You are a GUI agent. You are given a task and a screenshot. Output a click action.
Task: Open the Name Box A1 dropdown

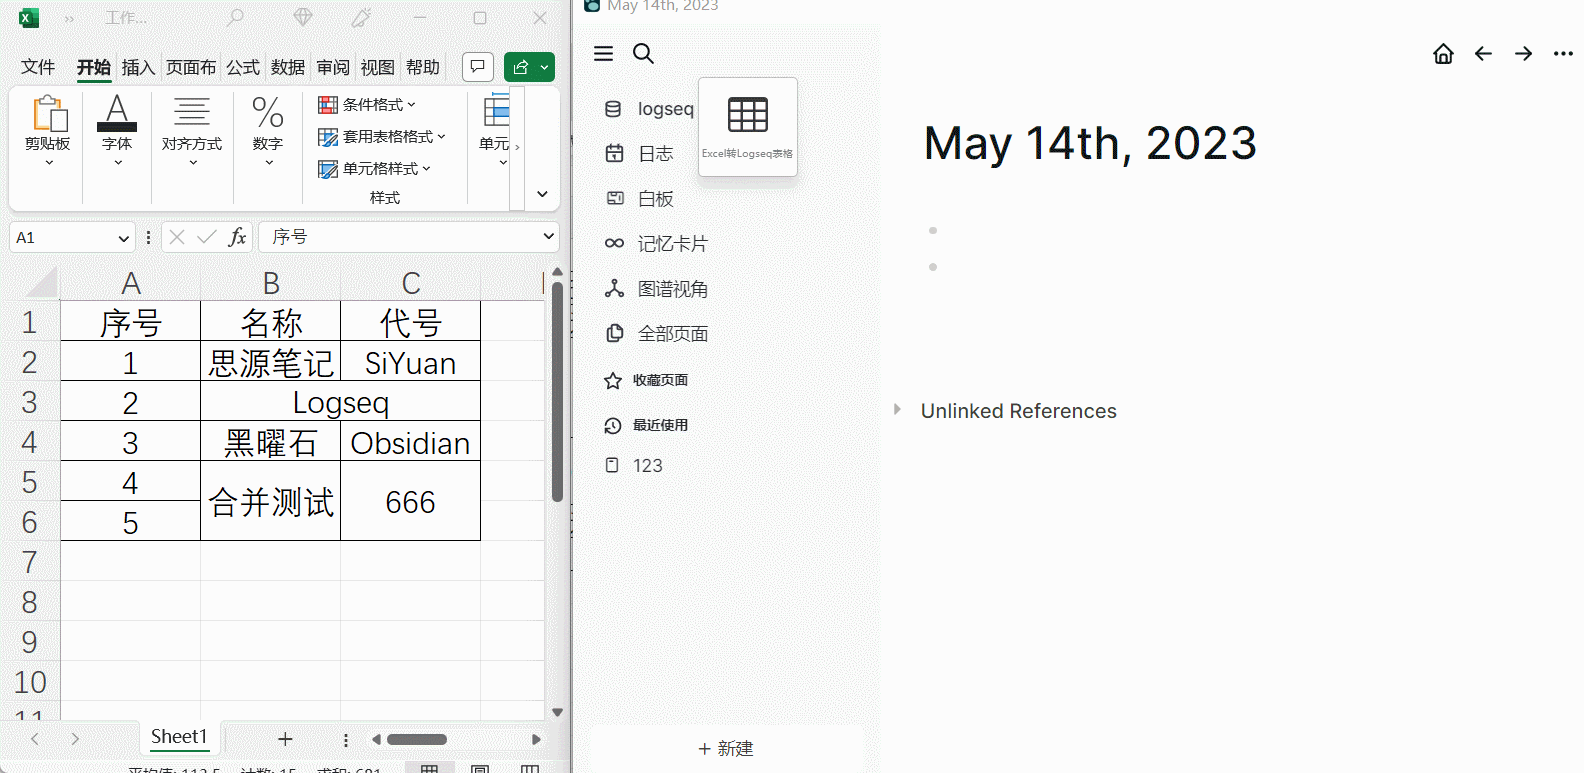point(123,238)
